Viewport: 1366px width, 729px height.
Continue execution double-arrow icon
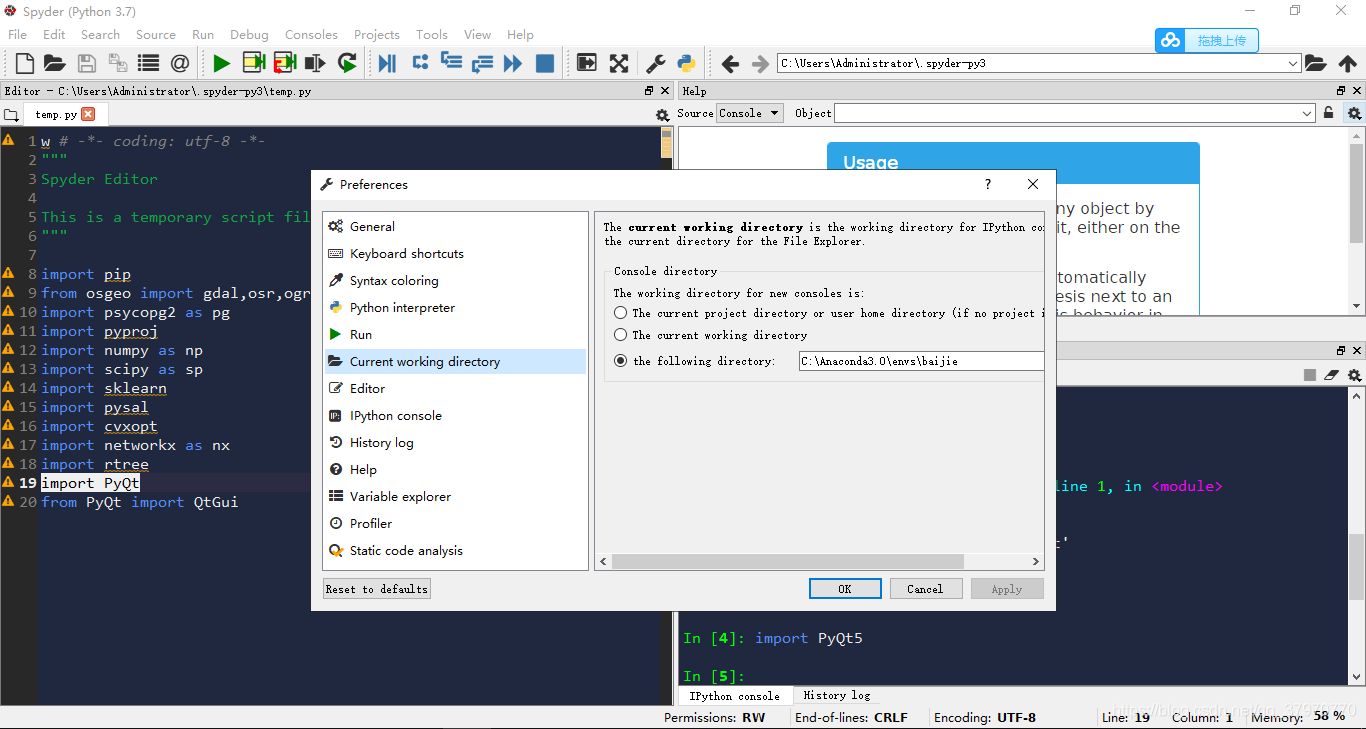click(513, 63)
